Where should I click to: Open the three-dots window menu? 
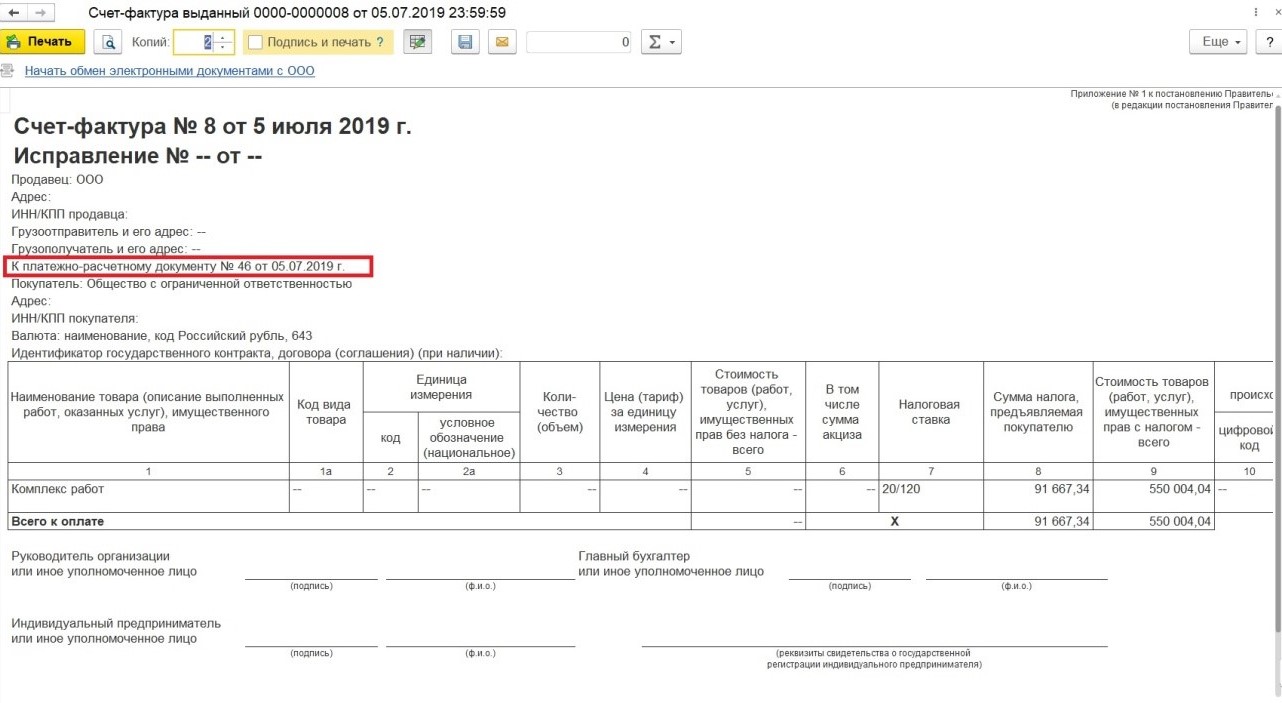pyautogui.click(x=1254, y=13)
